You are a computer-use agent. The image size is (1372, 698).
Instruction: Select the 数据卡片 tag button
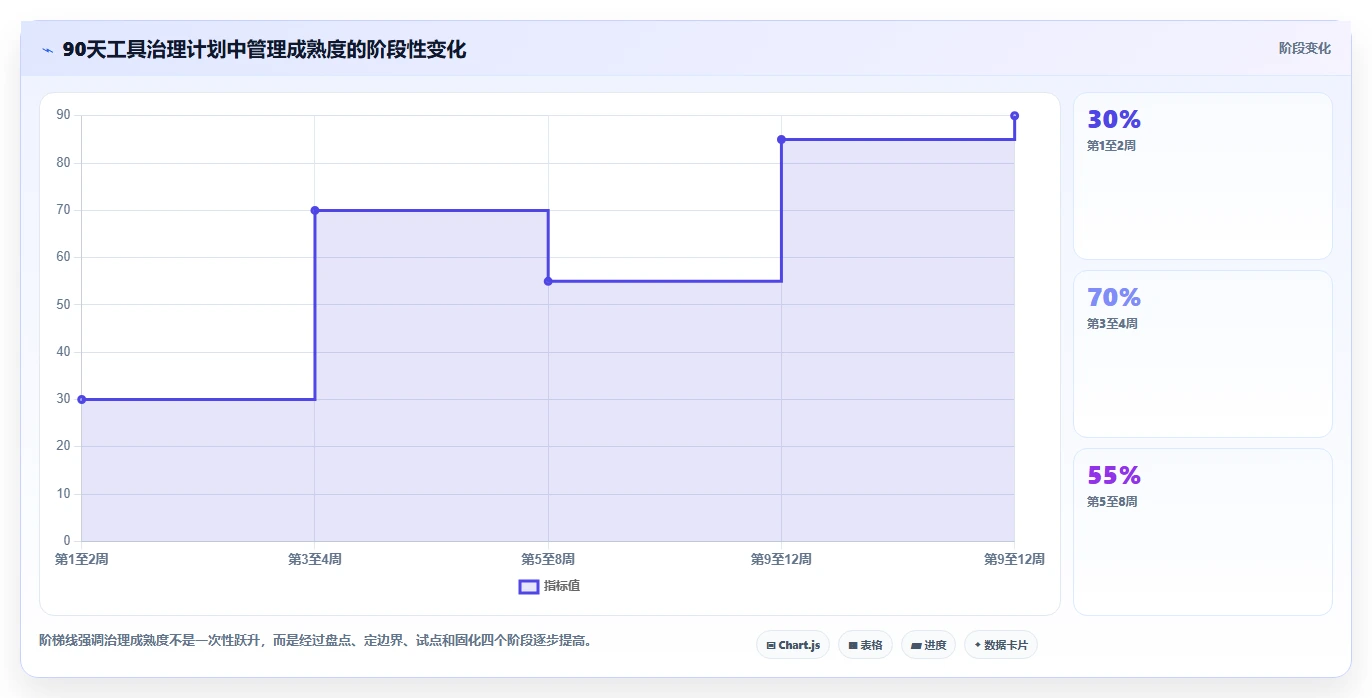click(1001, 645)
